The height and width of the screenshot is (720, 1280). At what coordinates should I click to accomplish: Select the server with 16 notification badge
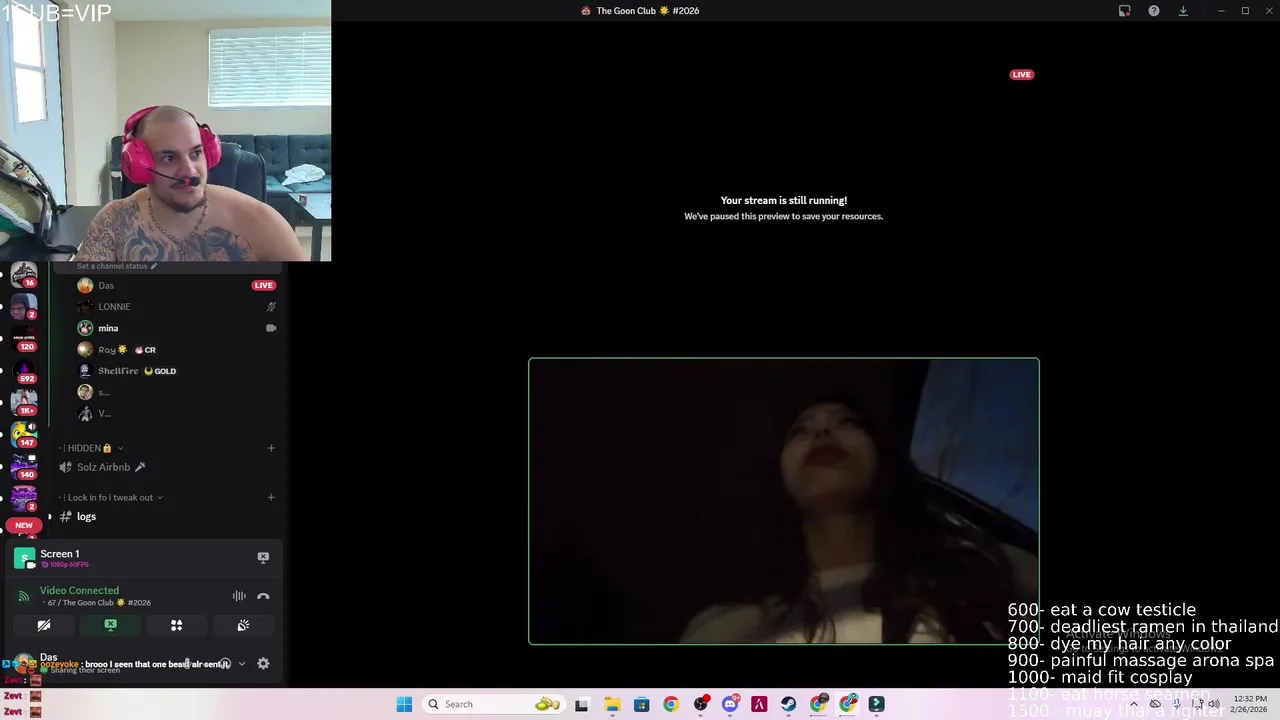(x=24, y=275)
